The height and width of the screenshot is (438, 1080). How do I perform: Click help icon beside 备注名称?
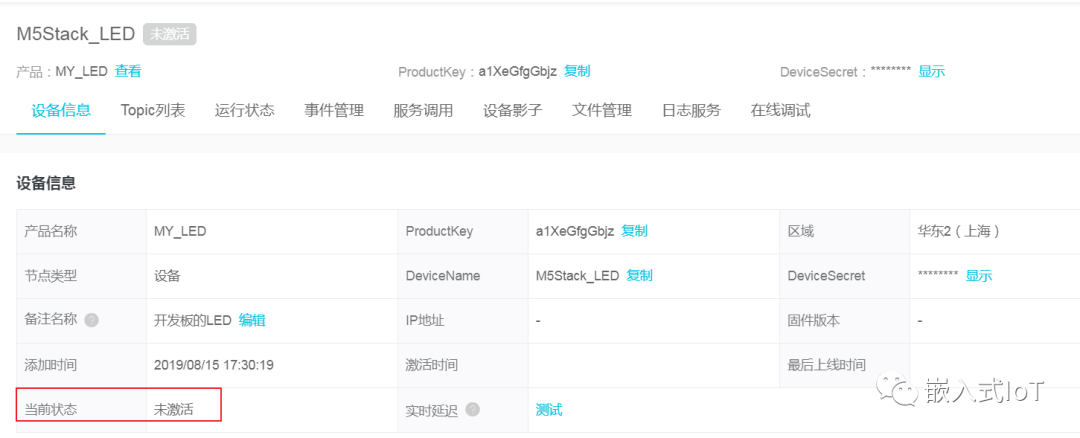tap(92, 321)
